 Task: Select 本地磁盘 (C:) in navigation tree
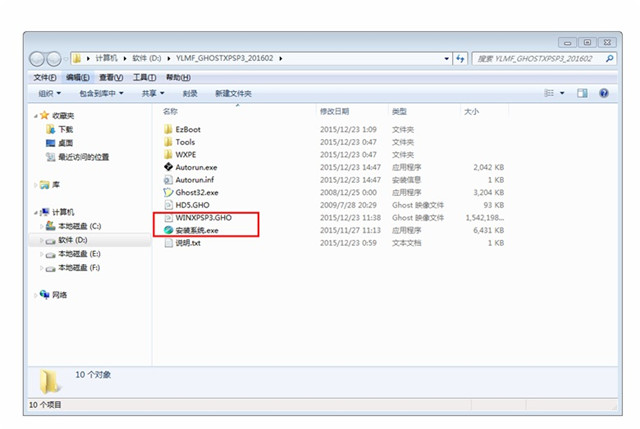click(x=79, y=226)
